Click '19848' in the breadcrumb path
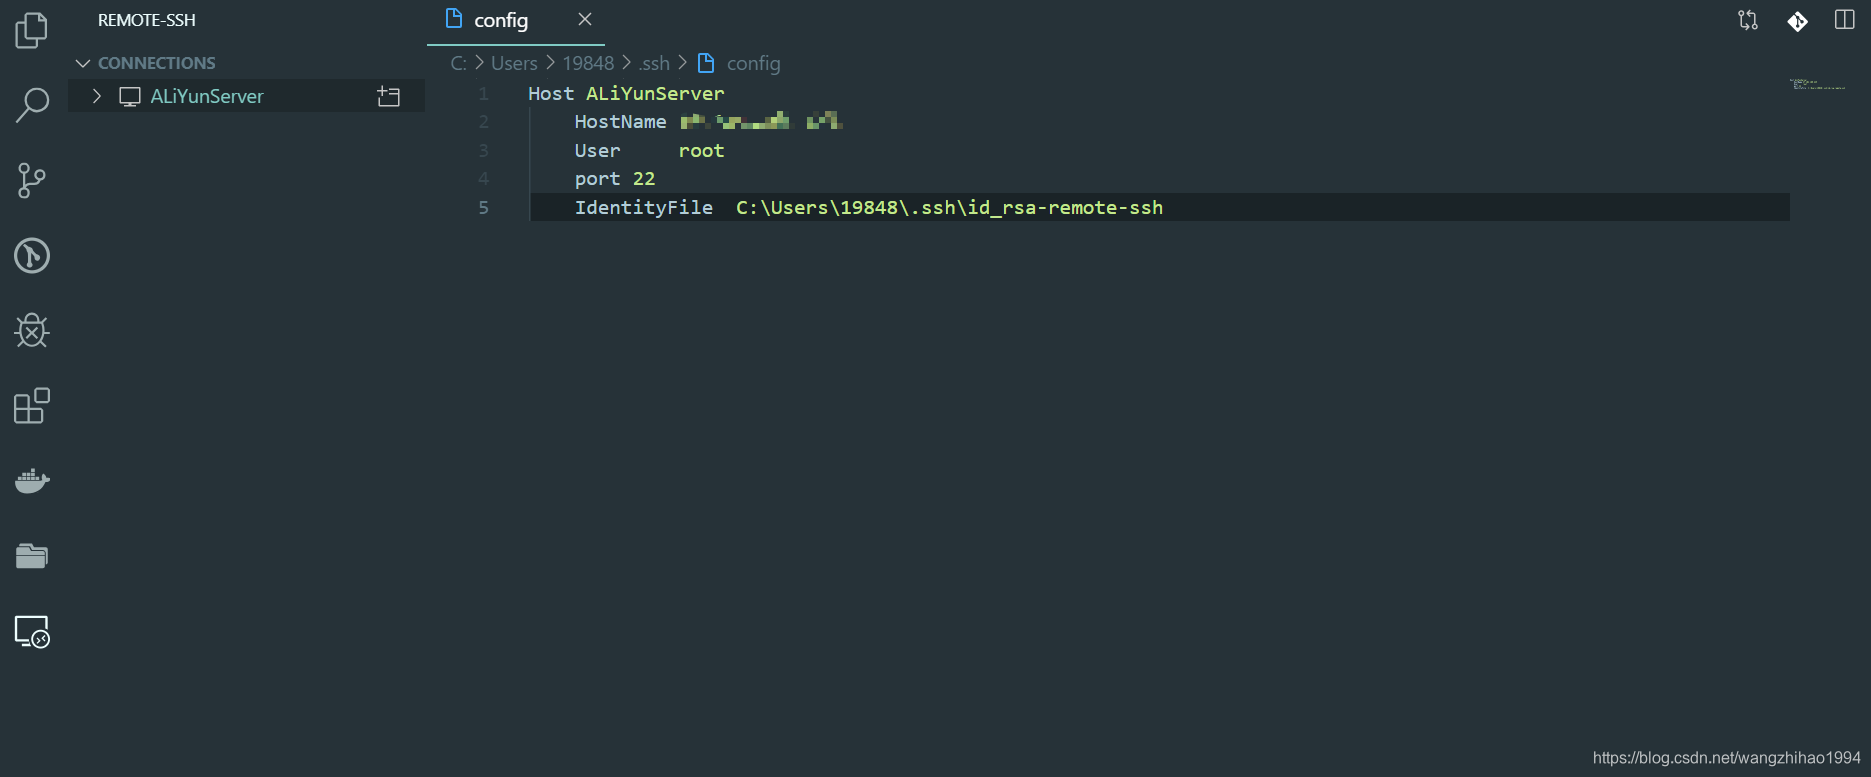This screenshot has width=1871, height=777. point(588,63)
